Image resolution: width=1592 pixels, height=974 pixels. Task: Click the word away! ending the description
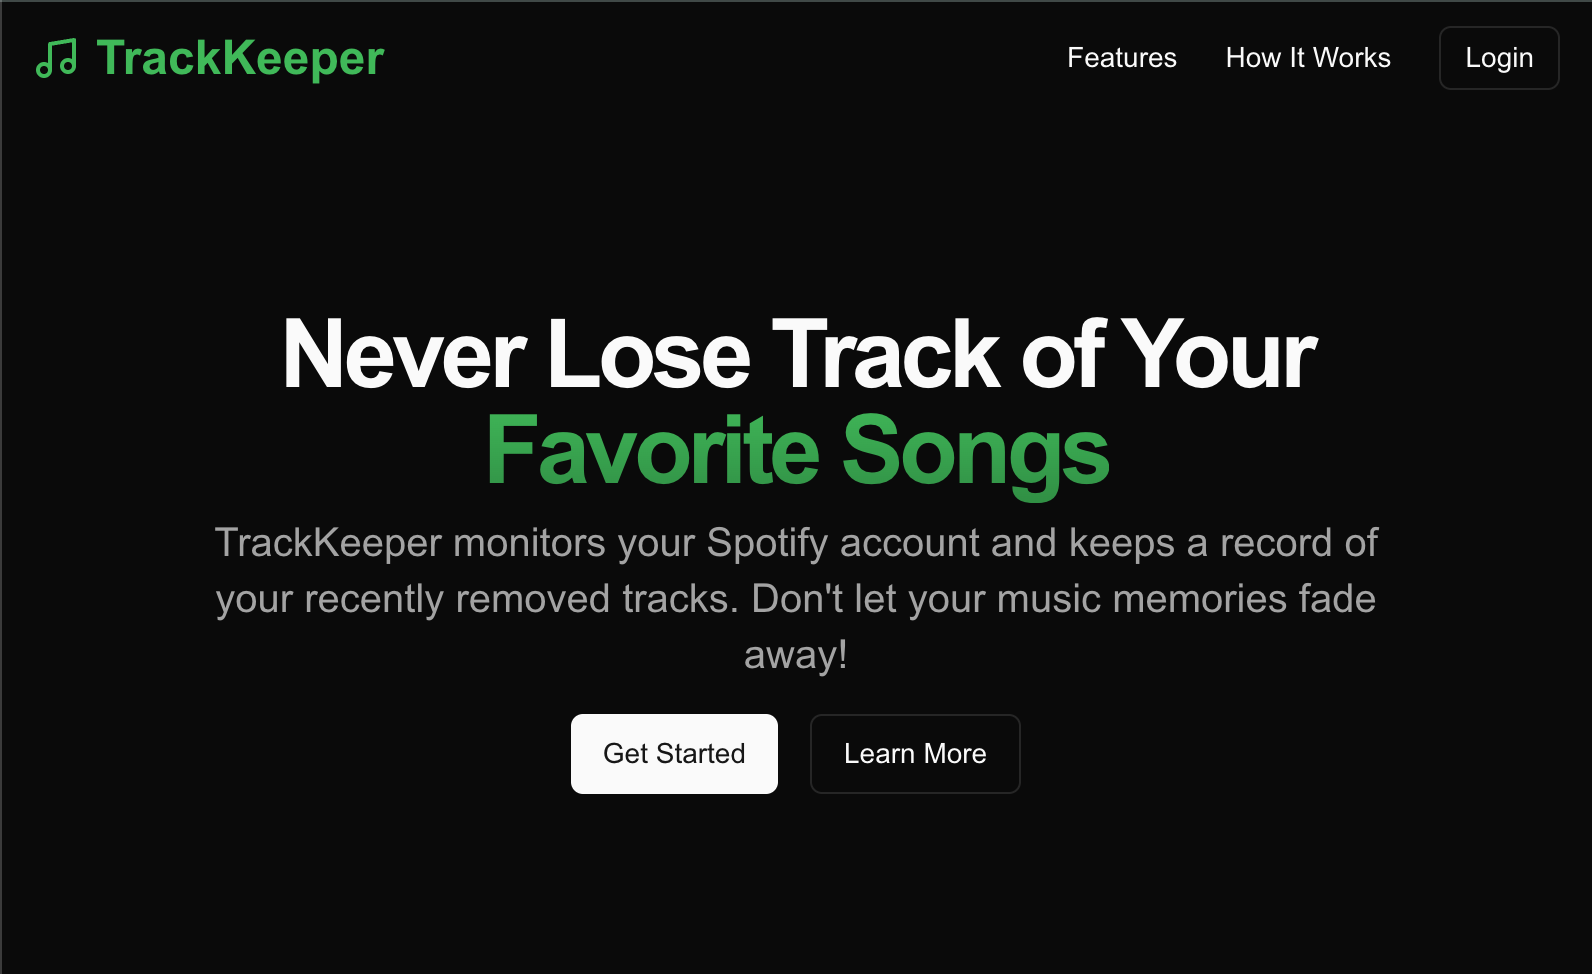point(796,655)
